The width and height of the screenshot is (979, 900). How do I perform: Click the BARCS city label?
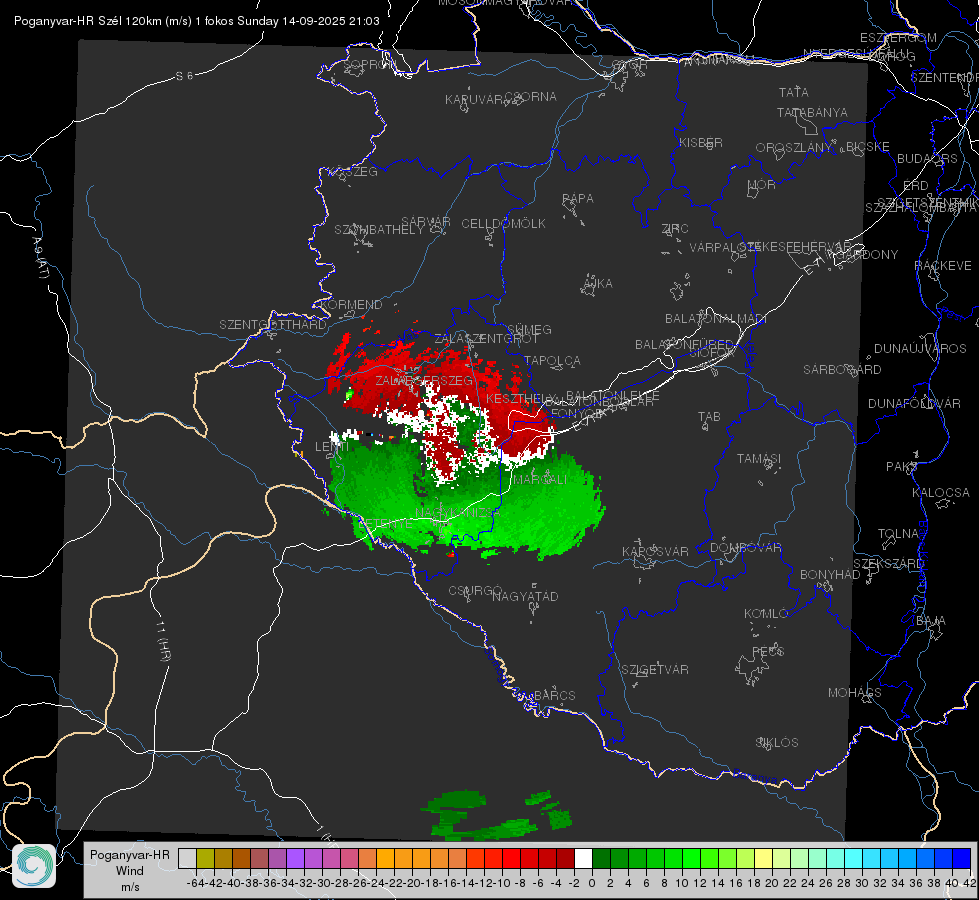[x=554, y=695]
